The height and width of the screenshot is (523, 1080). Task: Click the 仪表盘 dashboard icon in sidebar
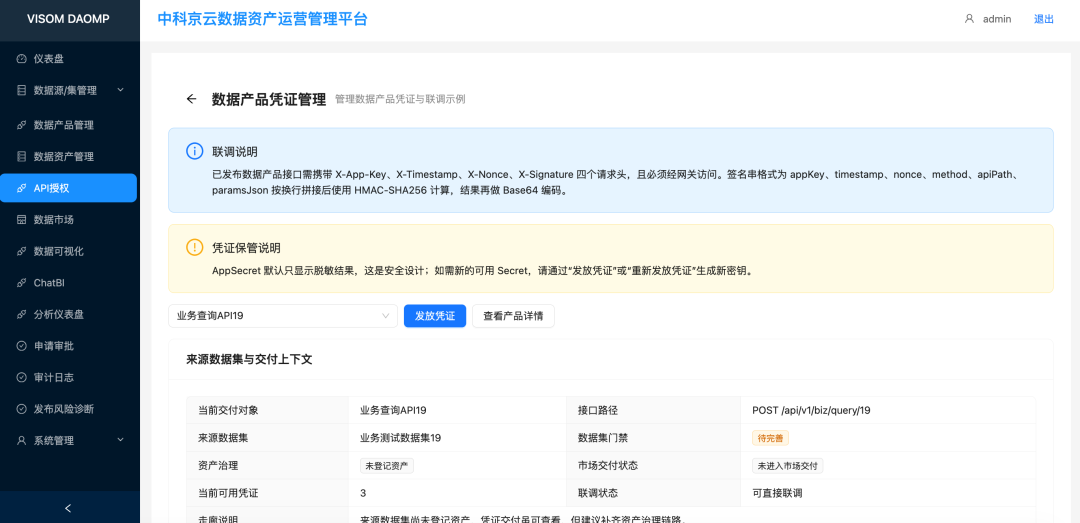[21, 59]
